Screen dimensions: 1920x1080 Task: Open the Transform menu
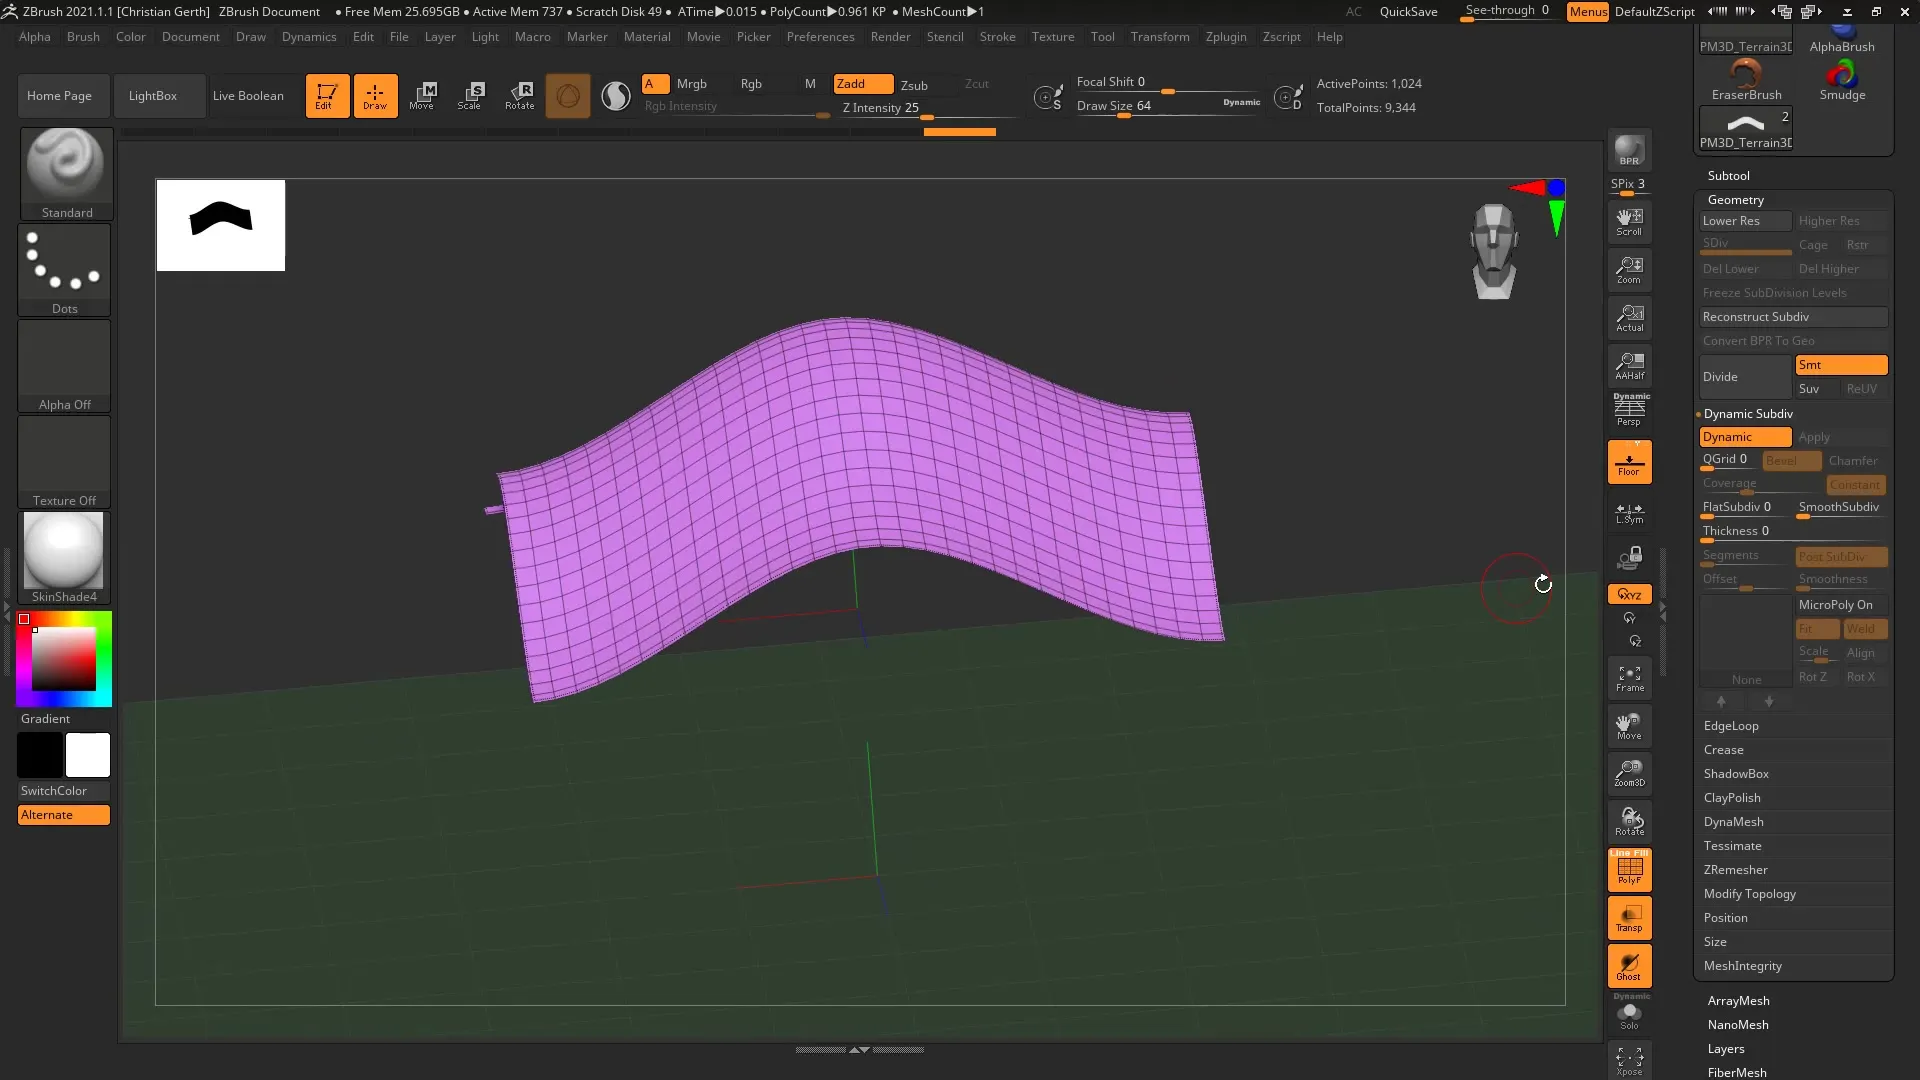(x=1160, y=37)
